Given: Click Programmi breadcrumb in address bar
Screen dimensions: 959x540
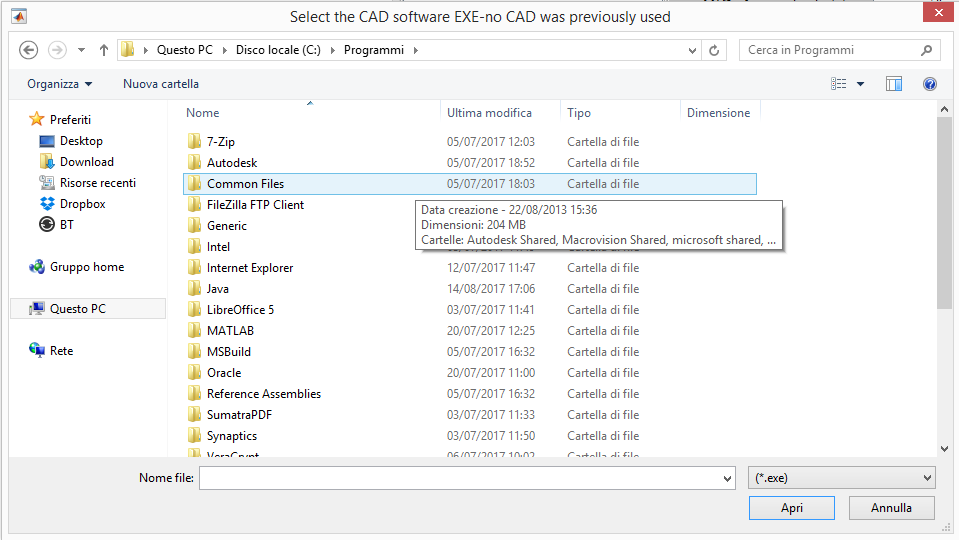Looking at the screenshot, I should coord(374,50).
